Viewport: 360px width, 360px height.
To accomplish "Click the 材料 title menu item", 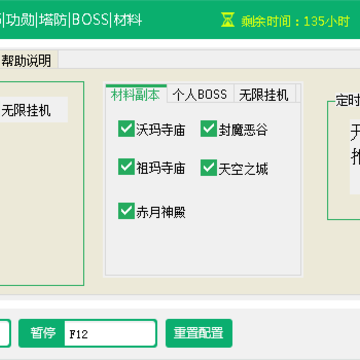I will [x=128, y=20].
